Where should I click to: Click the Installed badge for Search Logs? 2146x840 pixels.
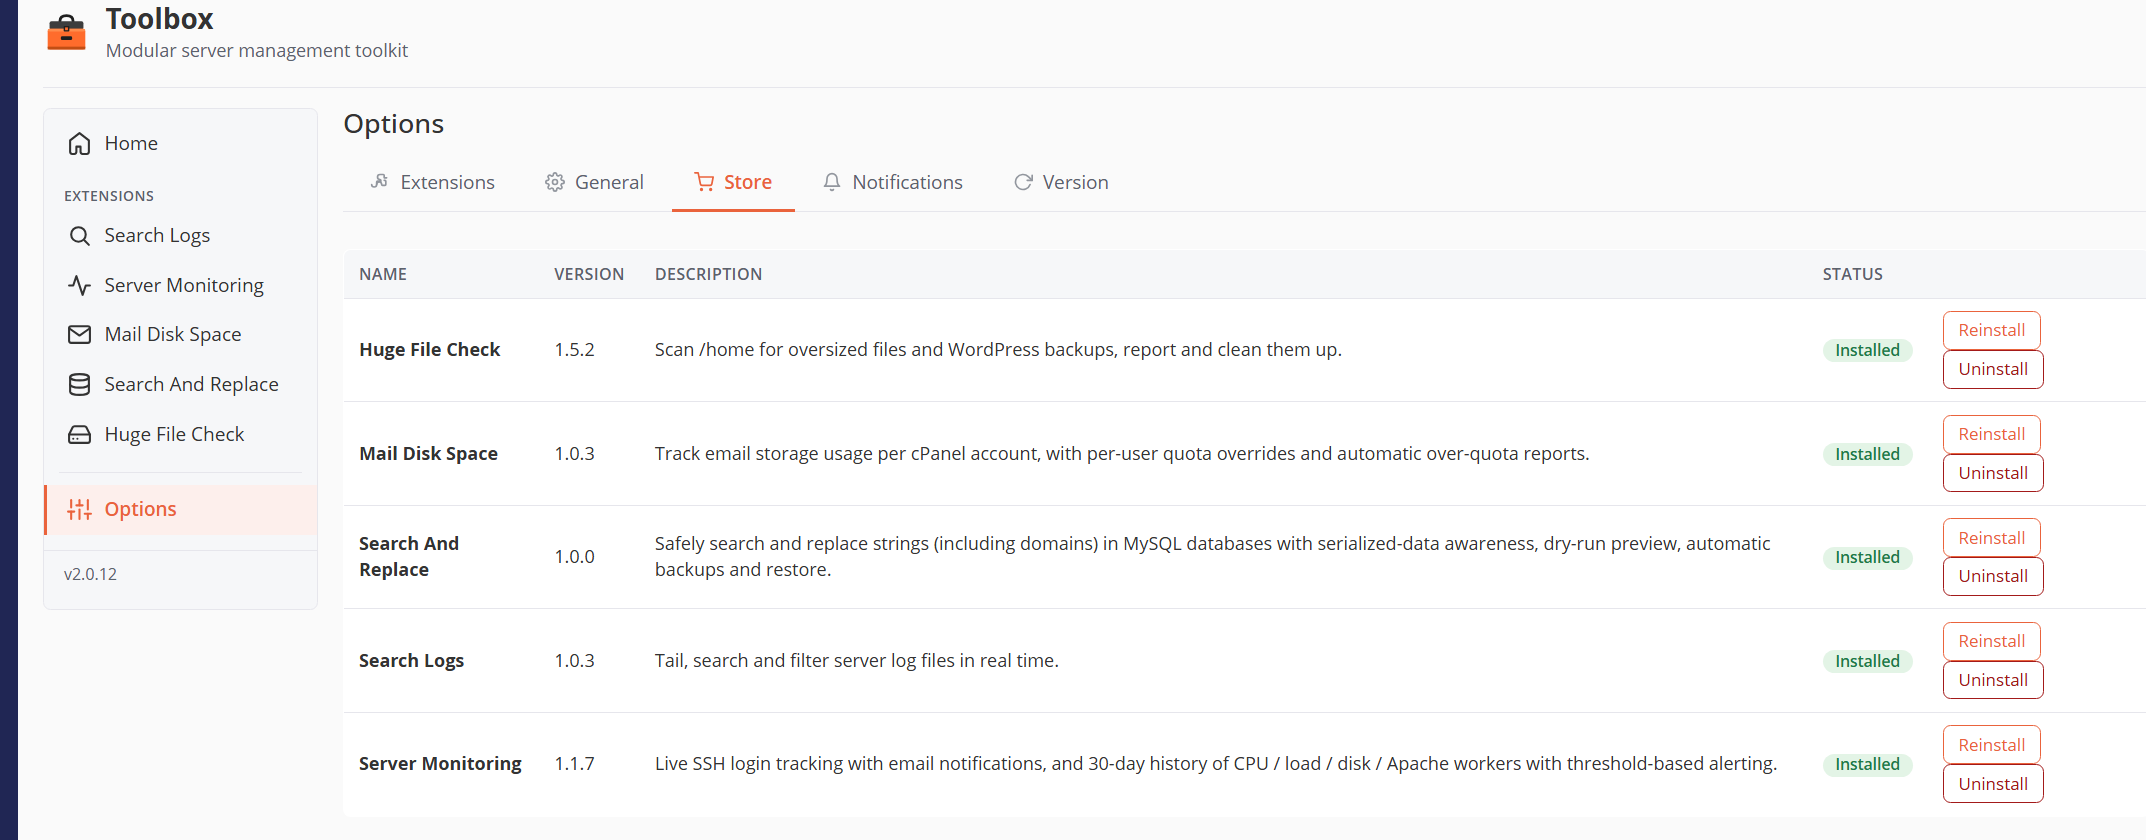(x=1867, y=662)
